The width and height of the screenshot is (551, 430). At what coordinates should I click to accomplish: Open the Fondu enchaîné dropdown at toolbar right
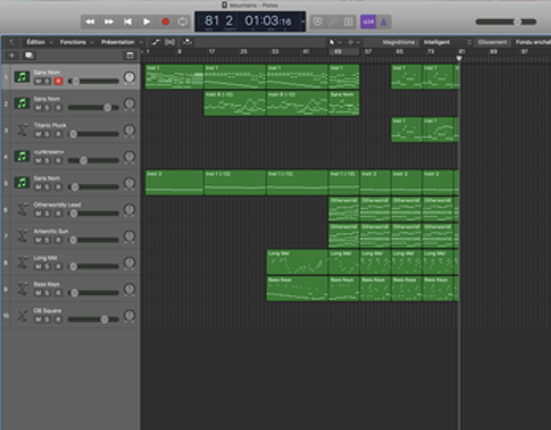click(x=532, y=42)
